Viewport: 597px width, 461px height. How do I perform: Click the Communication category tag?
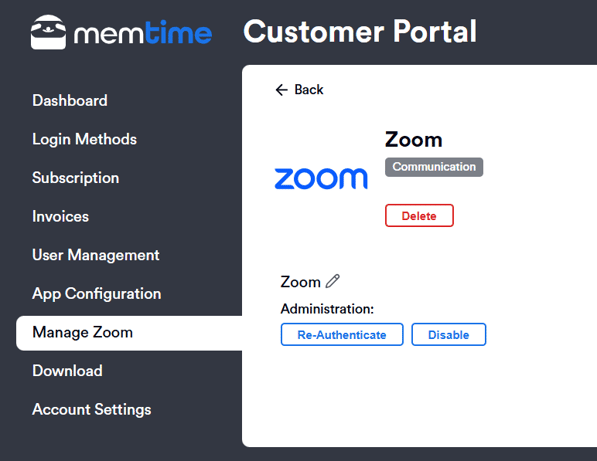click(x=434, y=167)
